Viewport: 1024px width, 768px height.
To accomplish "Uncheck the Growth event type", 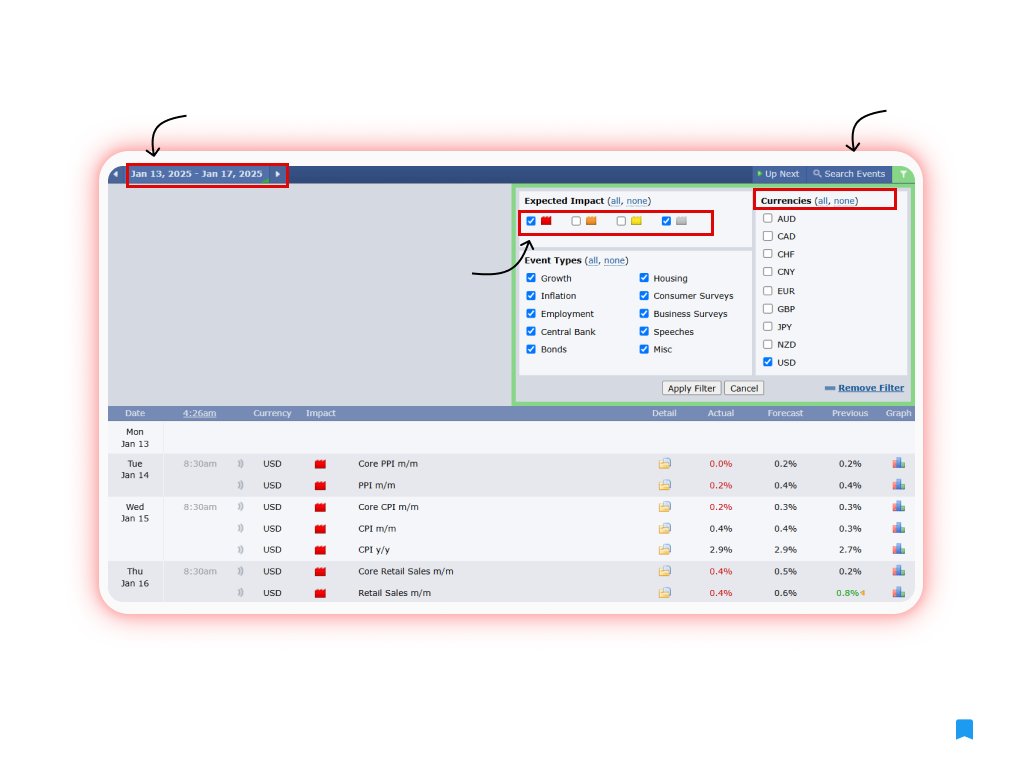I will (531, 278).
